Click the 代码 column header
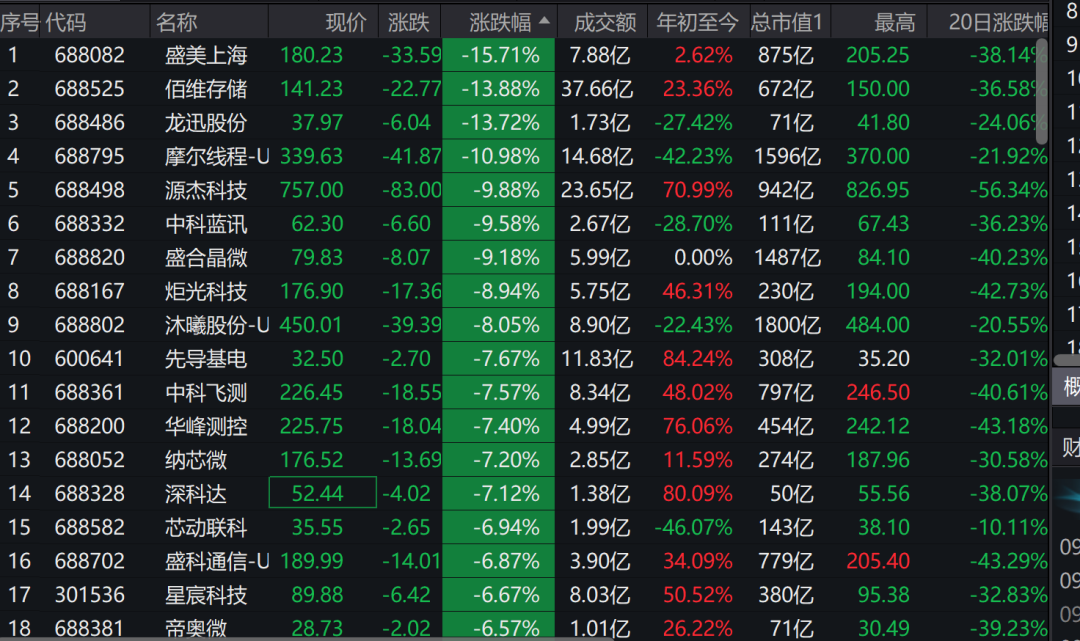This screenshot has height=641, width=1080. click(x=66, y=23)
